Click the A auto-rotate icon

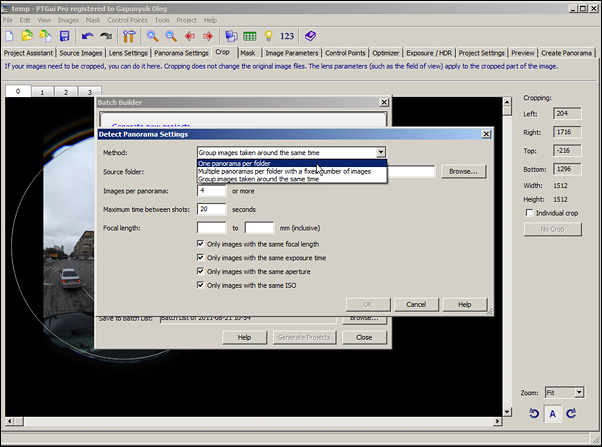552,414
